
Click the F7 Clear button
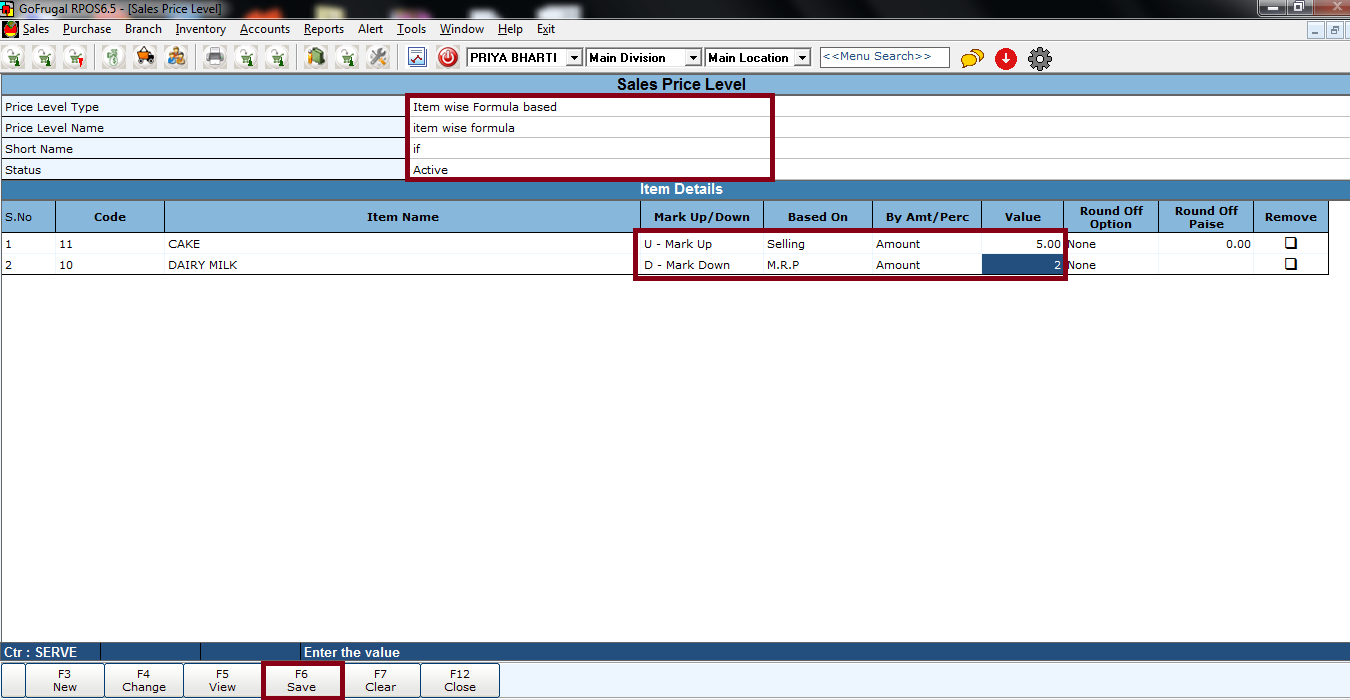(x=381, y=680)
